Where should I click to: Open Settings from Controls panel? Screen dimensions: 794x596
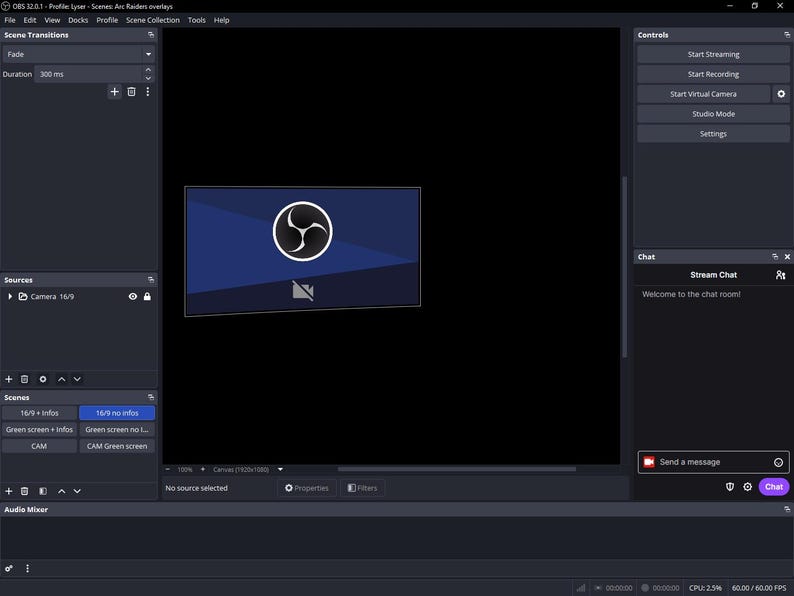point(713,134)
